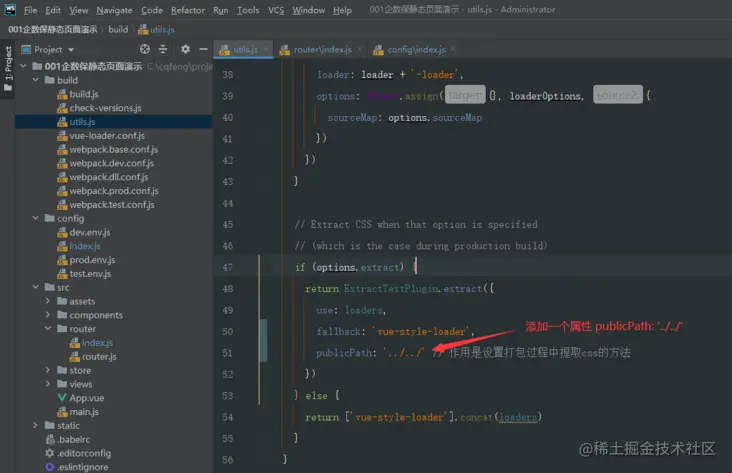This screenshot has width=732, height=473.
Task: Expand the static folder
Action: (x=35, y=425)
